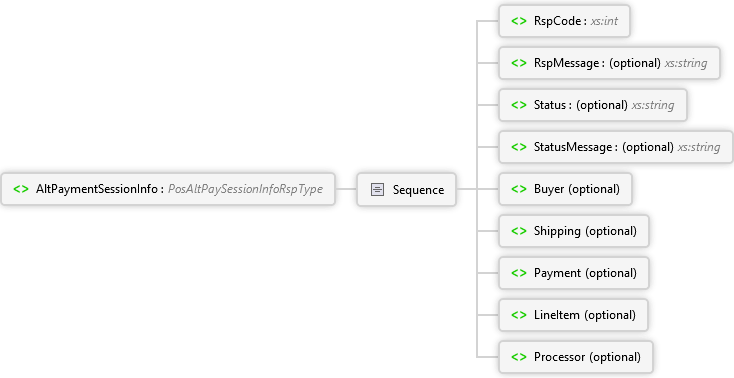This screenshot has height=378, width=734.
Task: Click element icon next to StatusMessage
Action: (519, 147)
